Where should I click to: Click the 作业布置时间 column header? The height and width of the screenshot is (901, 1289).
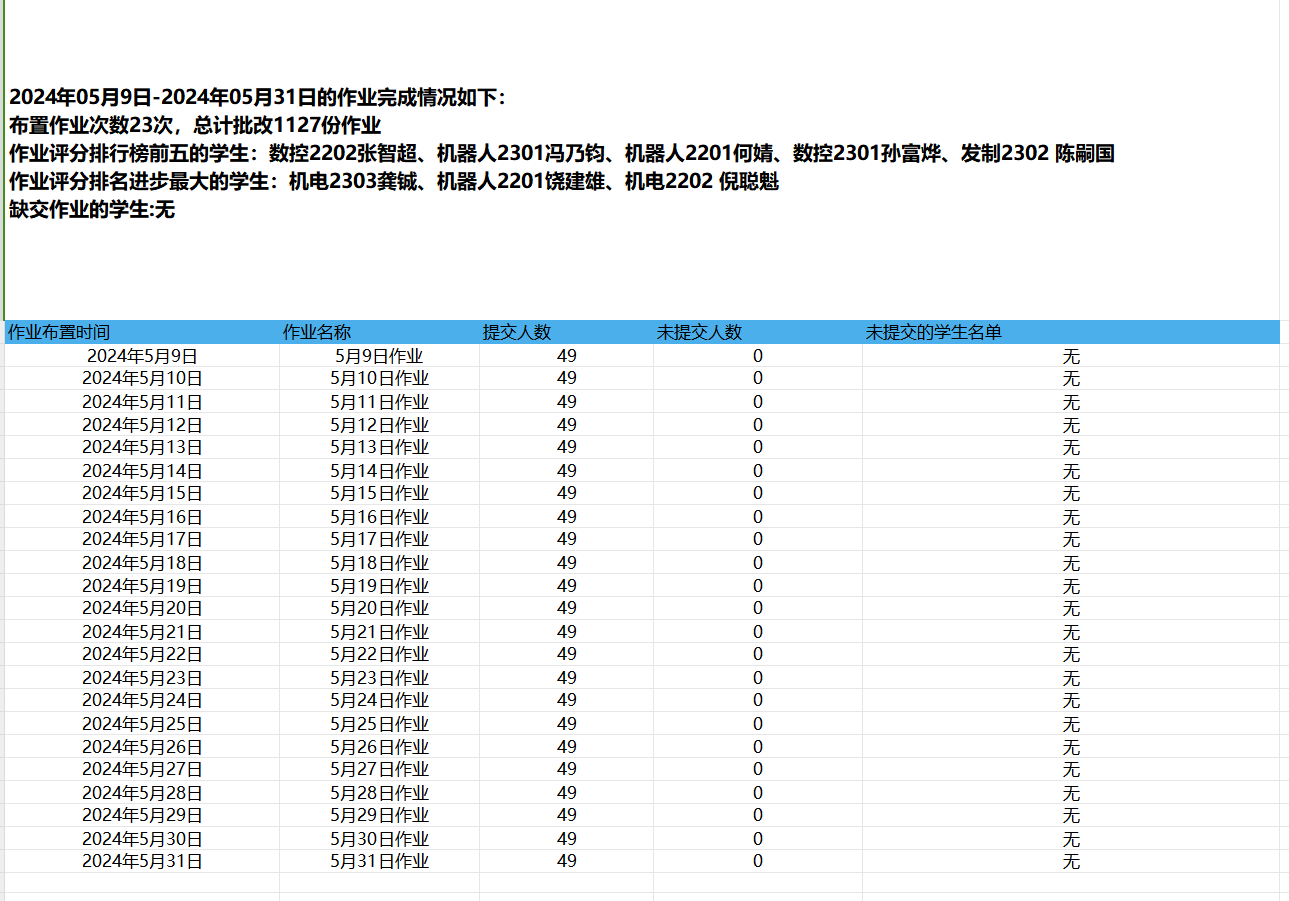(x=59, y=333)
